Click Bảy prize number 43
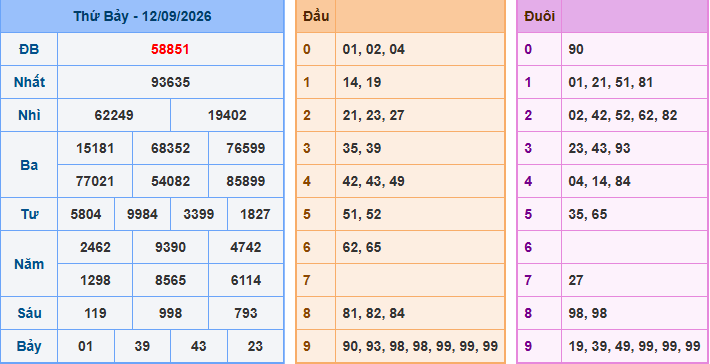 199,346
